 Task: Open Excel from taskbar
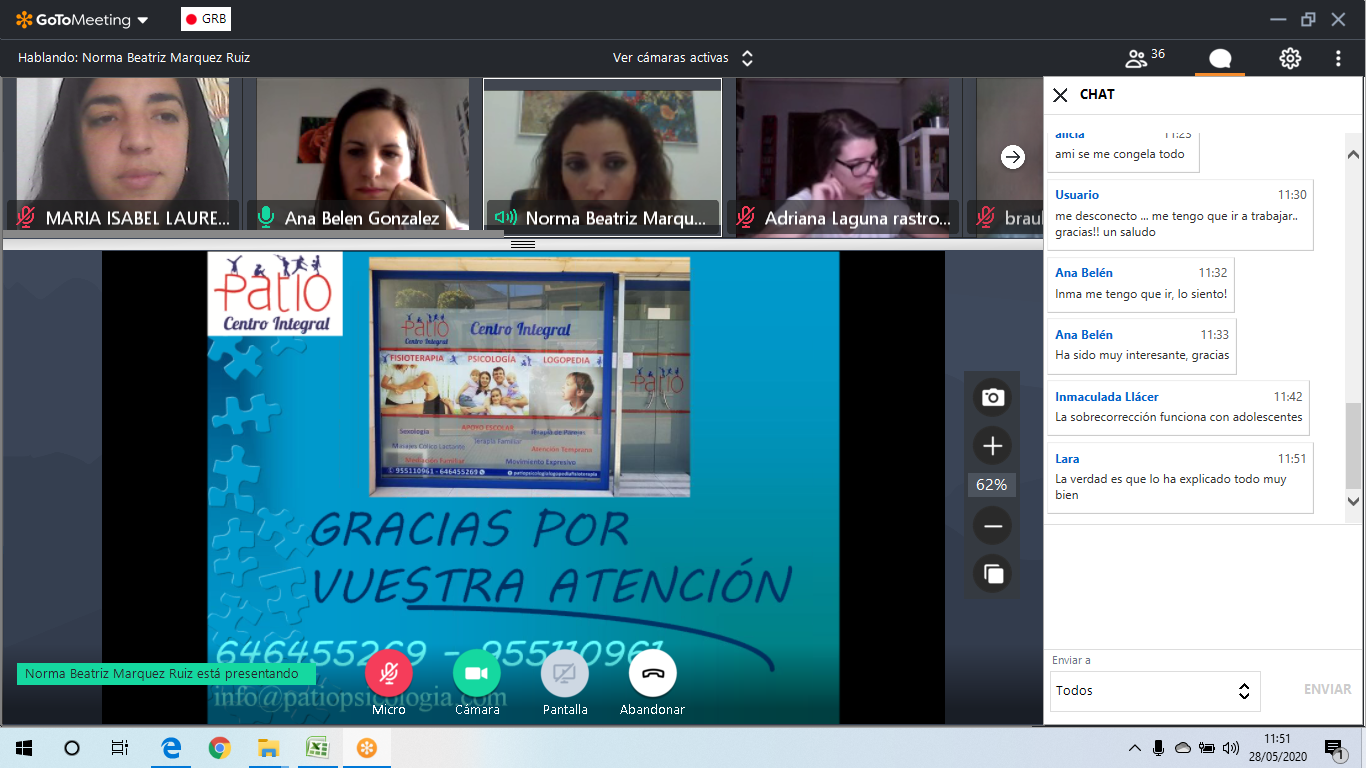(317, 747)
